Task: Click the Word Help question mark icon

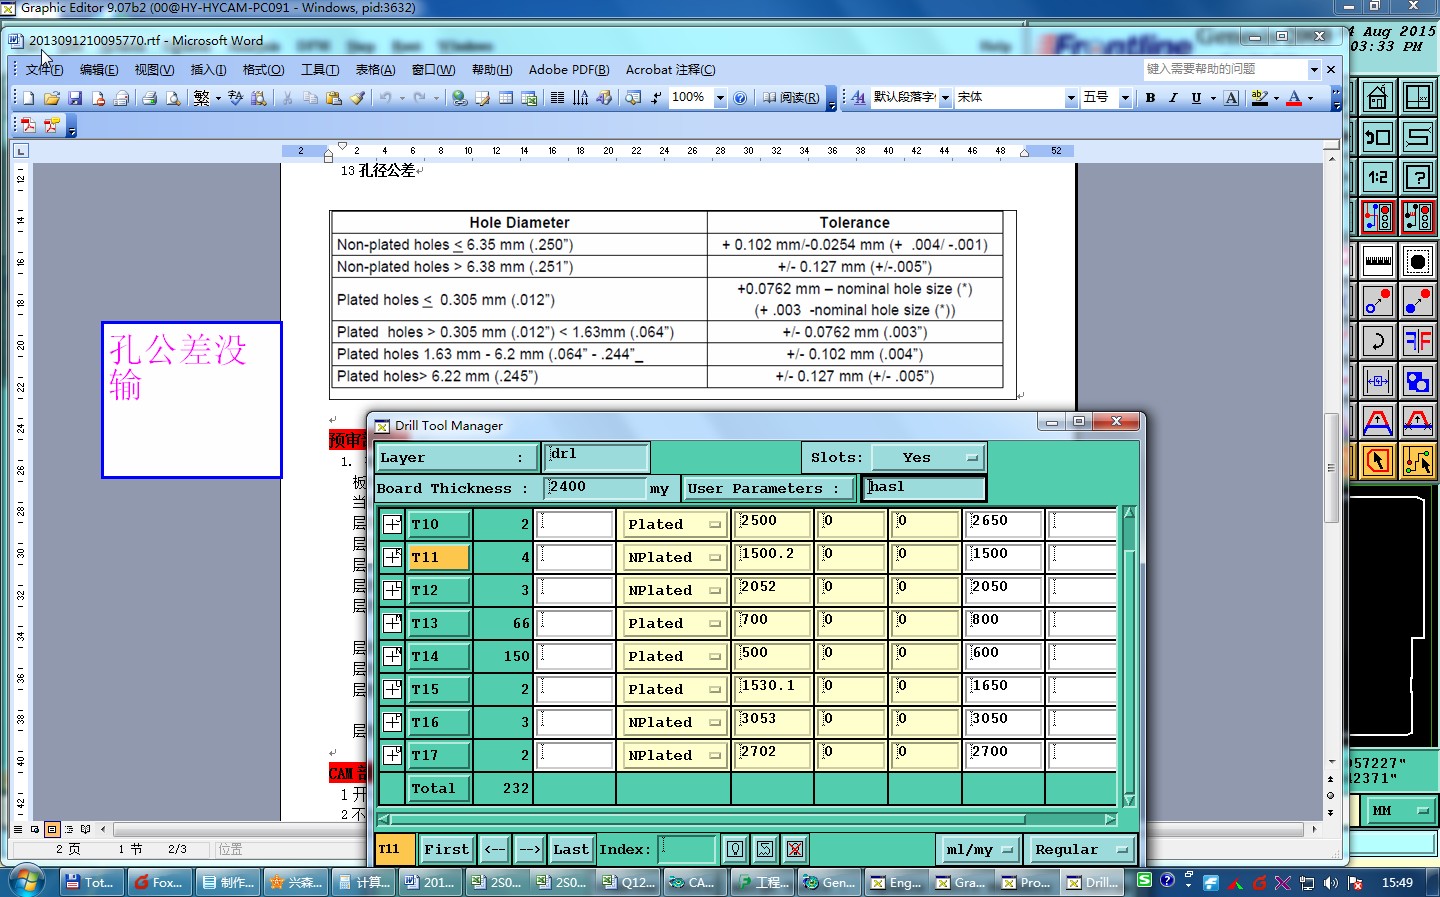Action: pyautogui.click(x=740, y=98)
